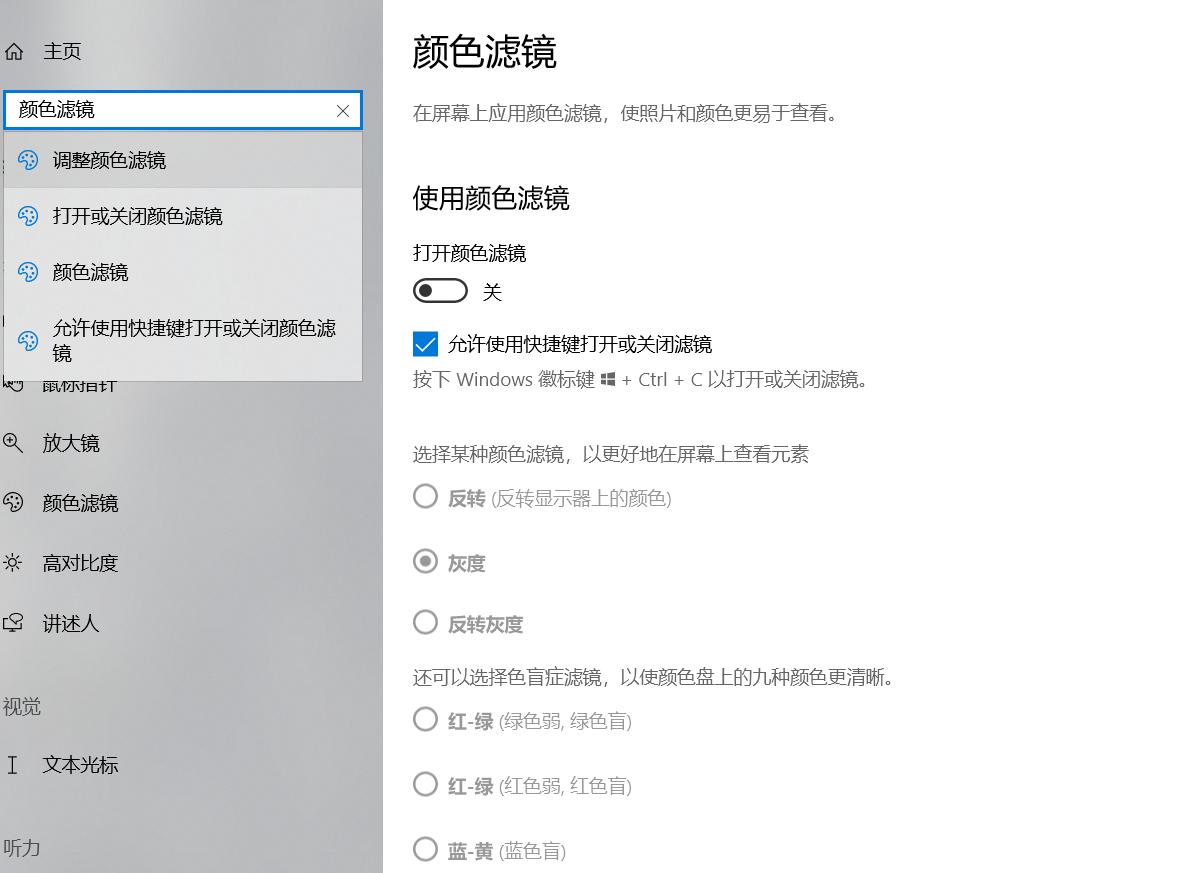
Task: Select the 高对比度 sun icon
Action: tap(18, 563)
